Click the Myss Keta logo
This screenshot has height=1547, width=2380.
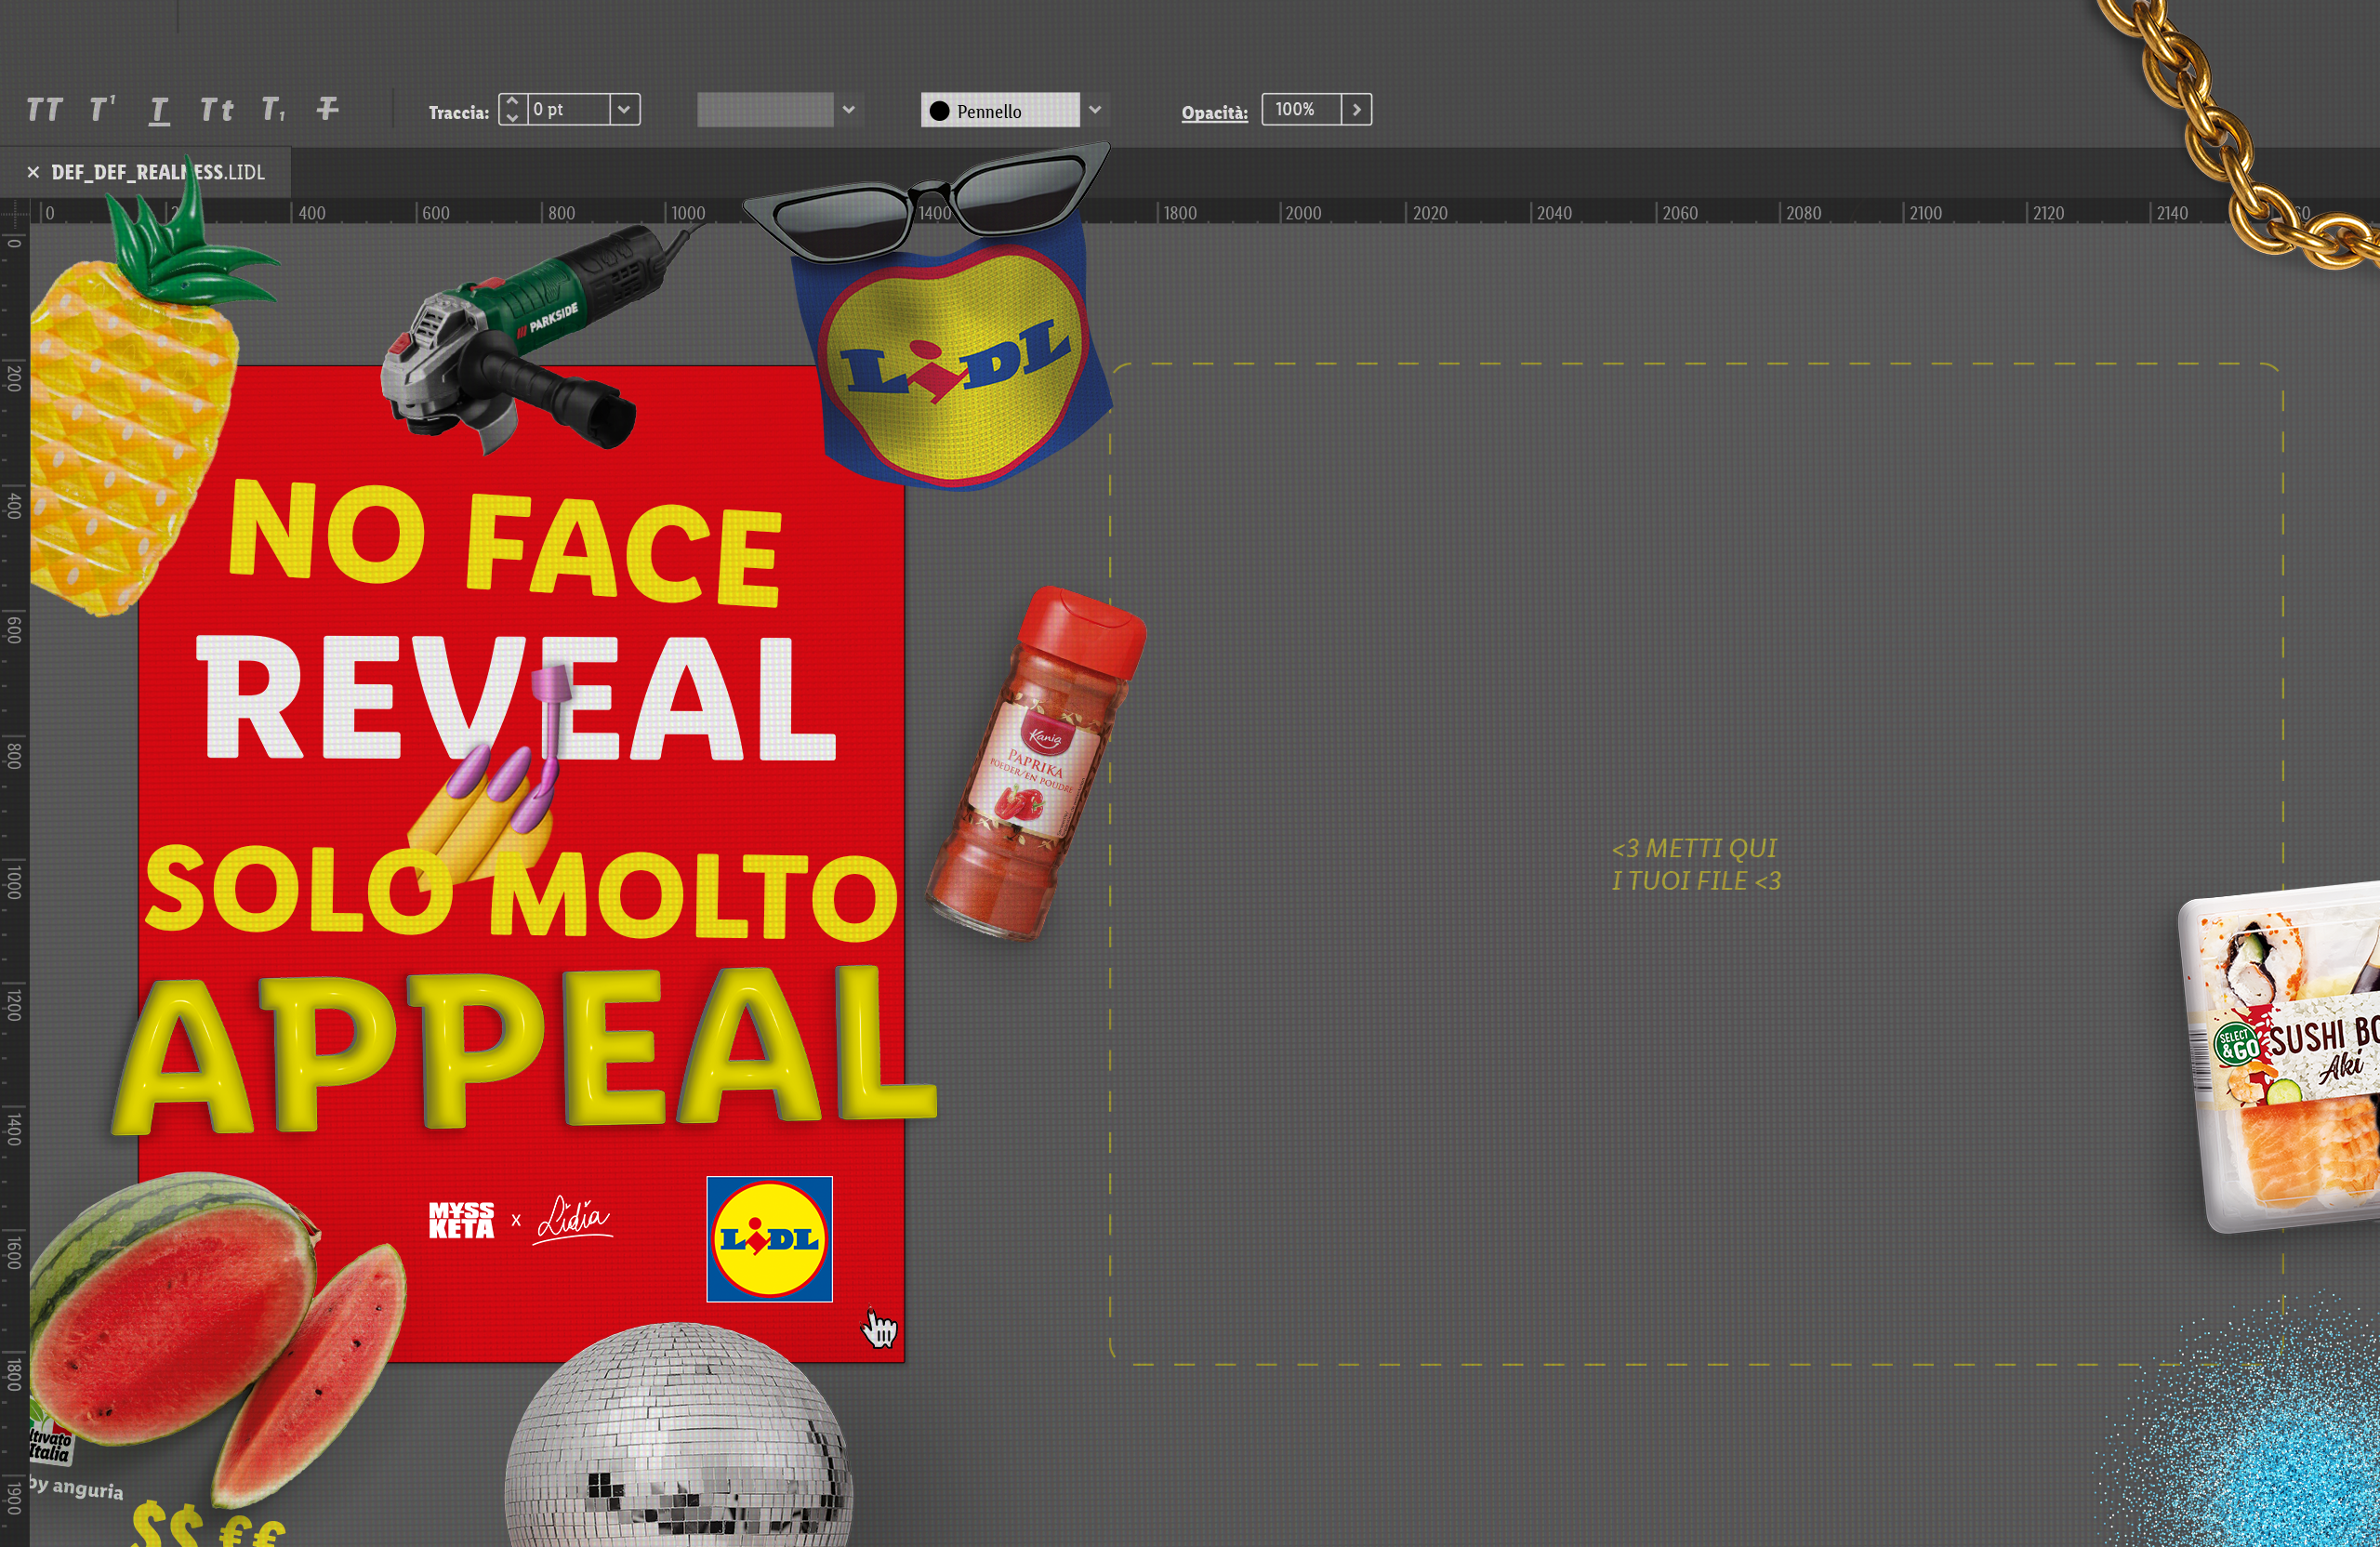point(461,1220)
